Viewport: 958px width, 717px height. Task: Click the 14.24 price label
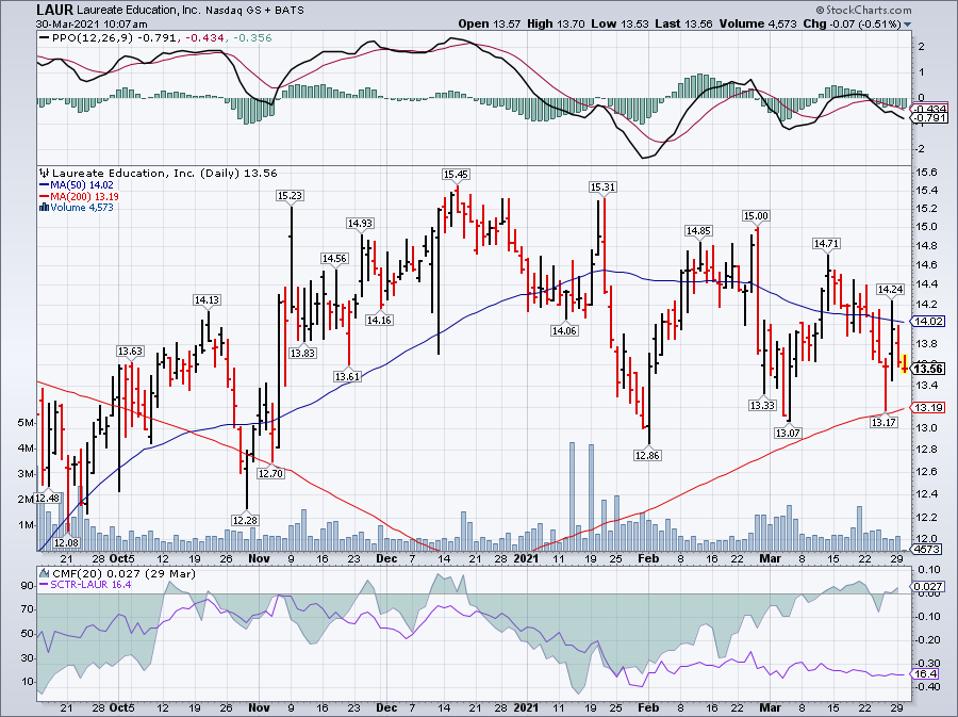coord(890,289)
